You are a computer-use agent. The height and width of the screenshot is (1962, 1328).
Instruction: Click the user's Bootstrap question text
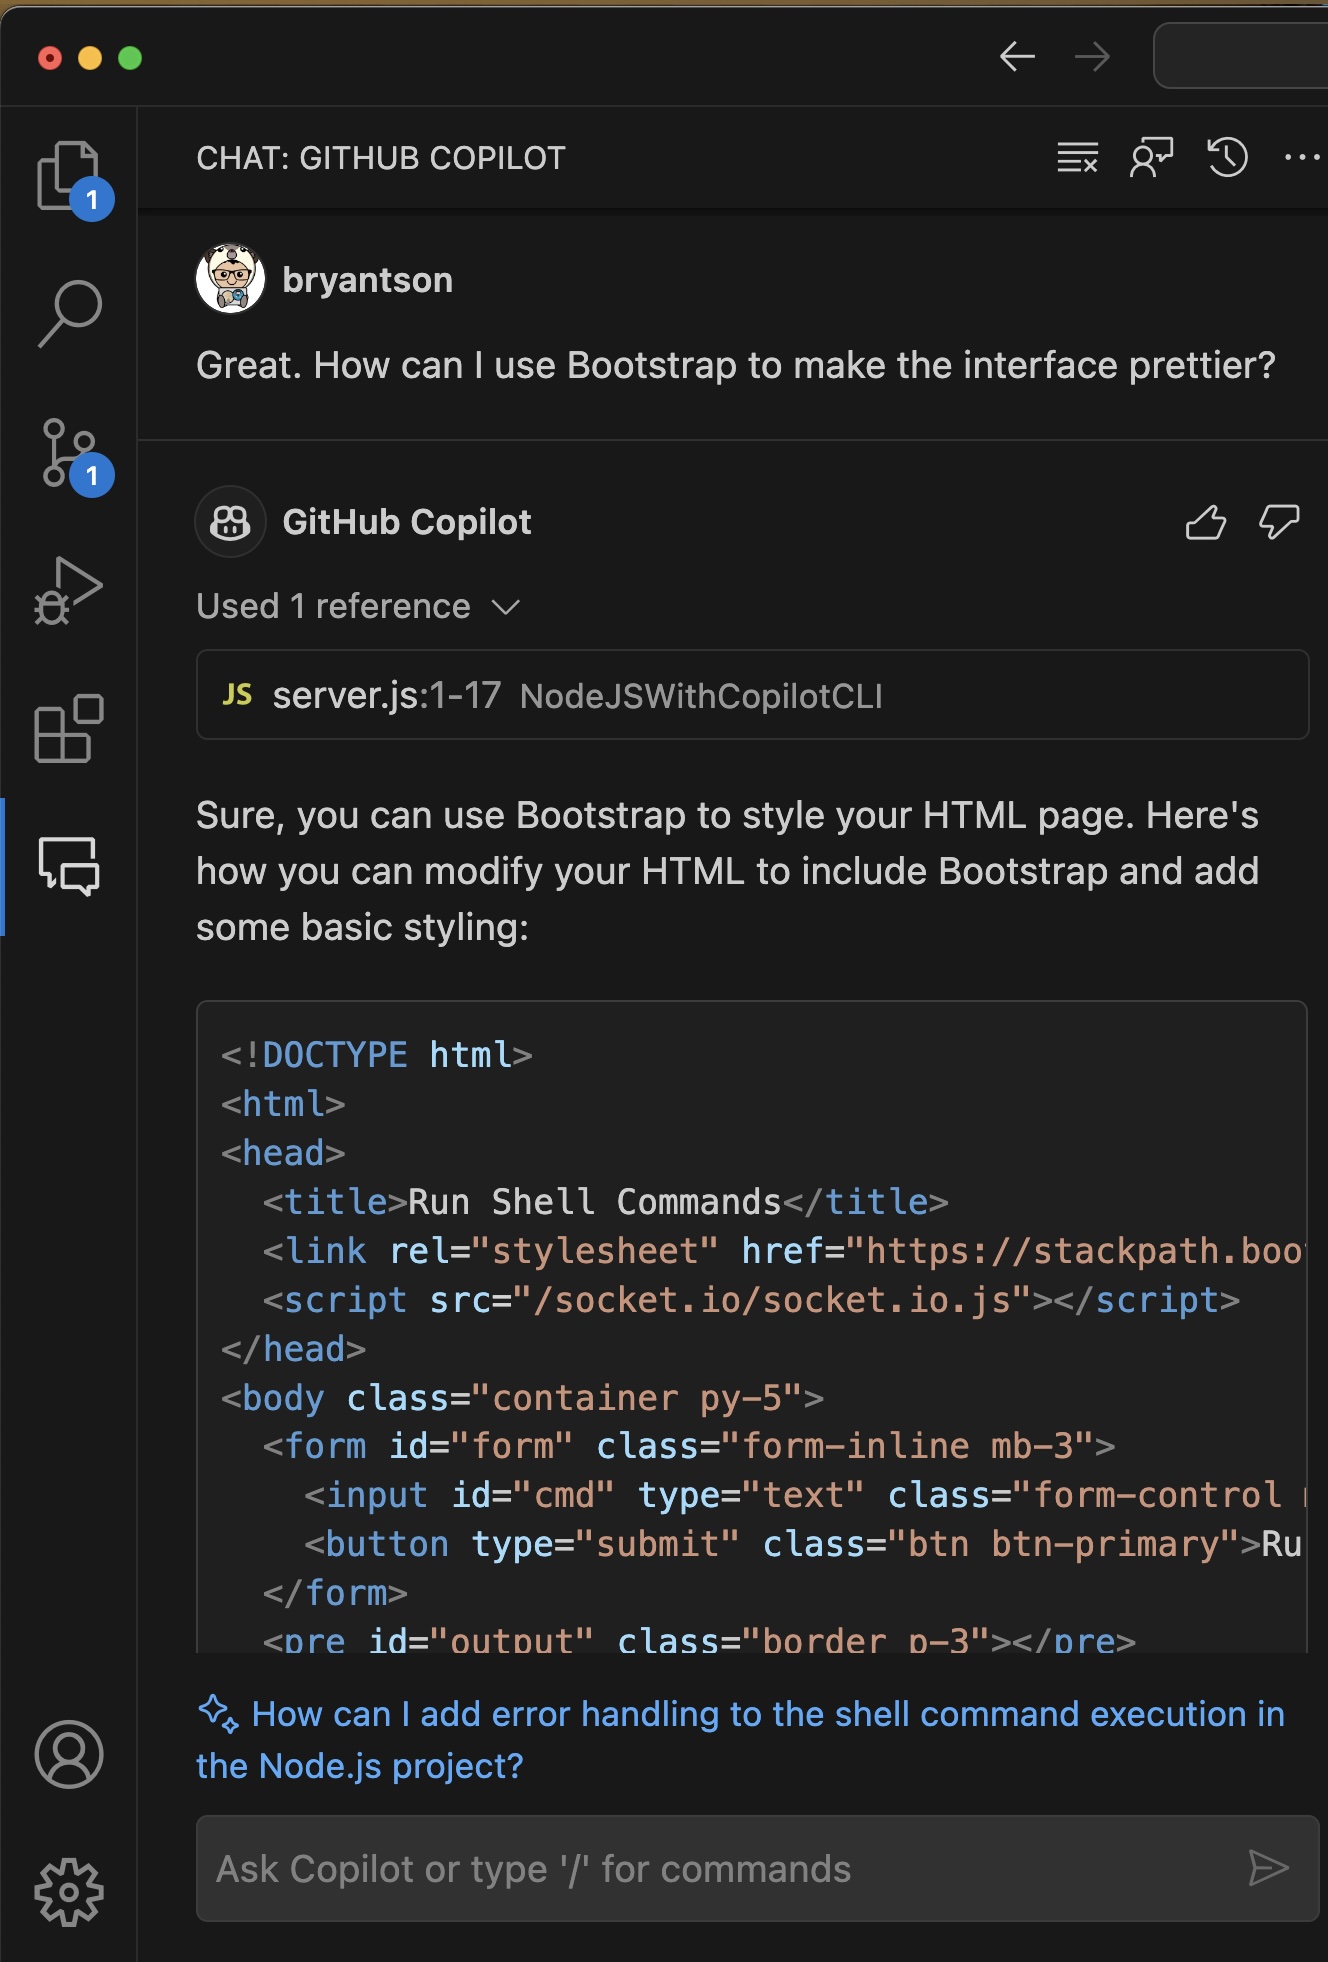(736, 365)
